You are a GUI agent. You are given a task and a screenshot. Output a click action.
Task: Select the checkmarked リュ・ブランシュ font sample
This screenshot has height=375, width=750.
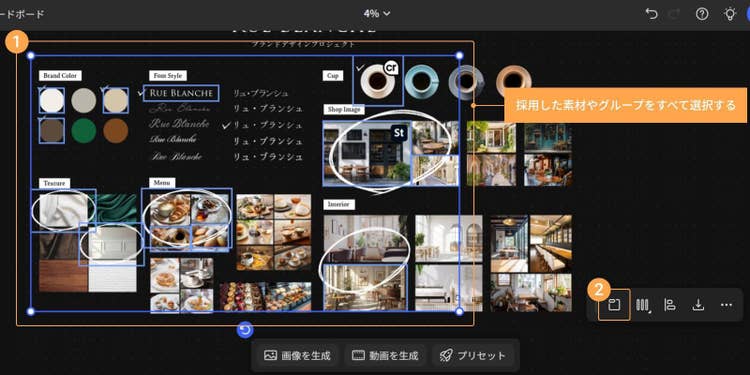267,125
